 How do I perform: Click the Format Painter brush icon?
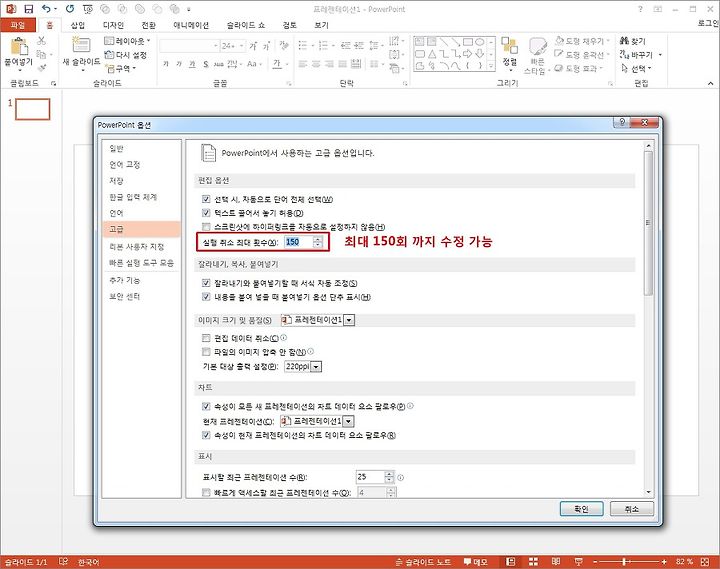click(42, 68)
